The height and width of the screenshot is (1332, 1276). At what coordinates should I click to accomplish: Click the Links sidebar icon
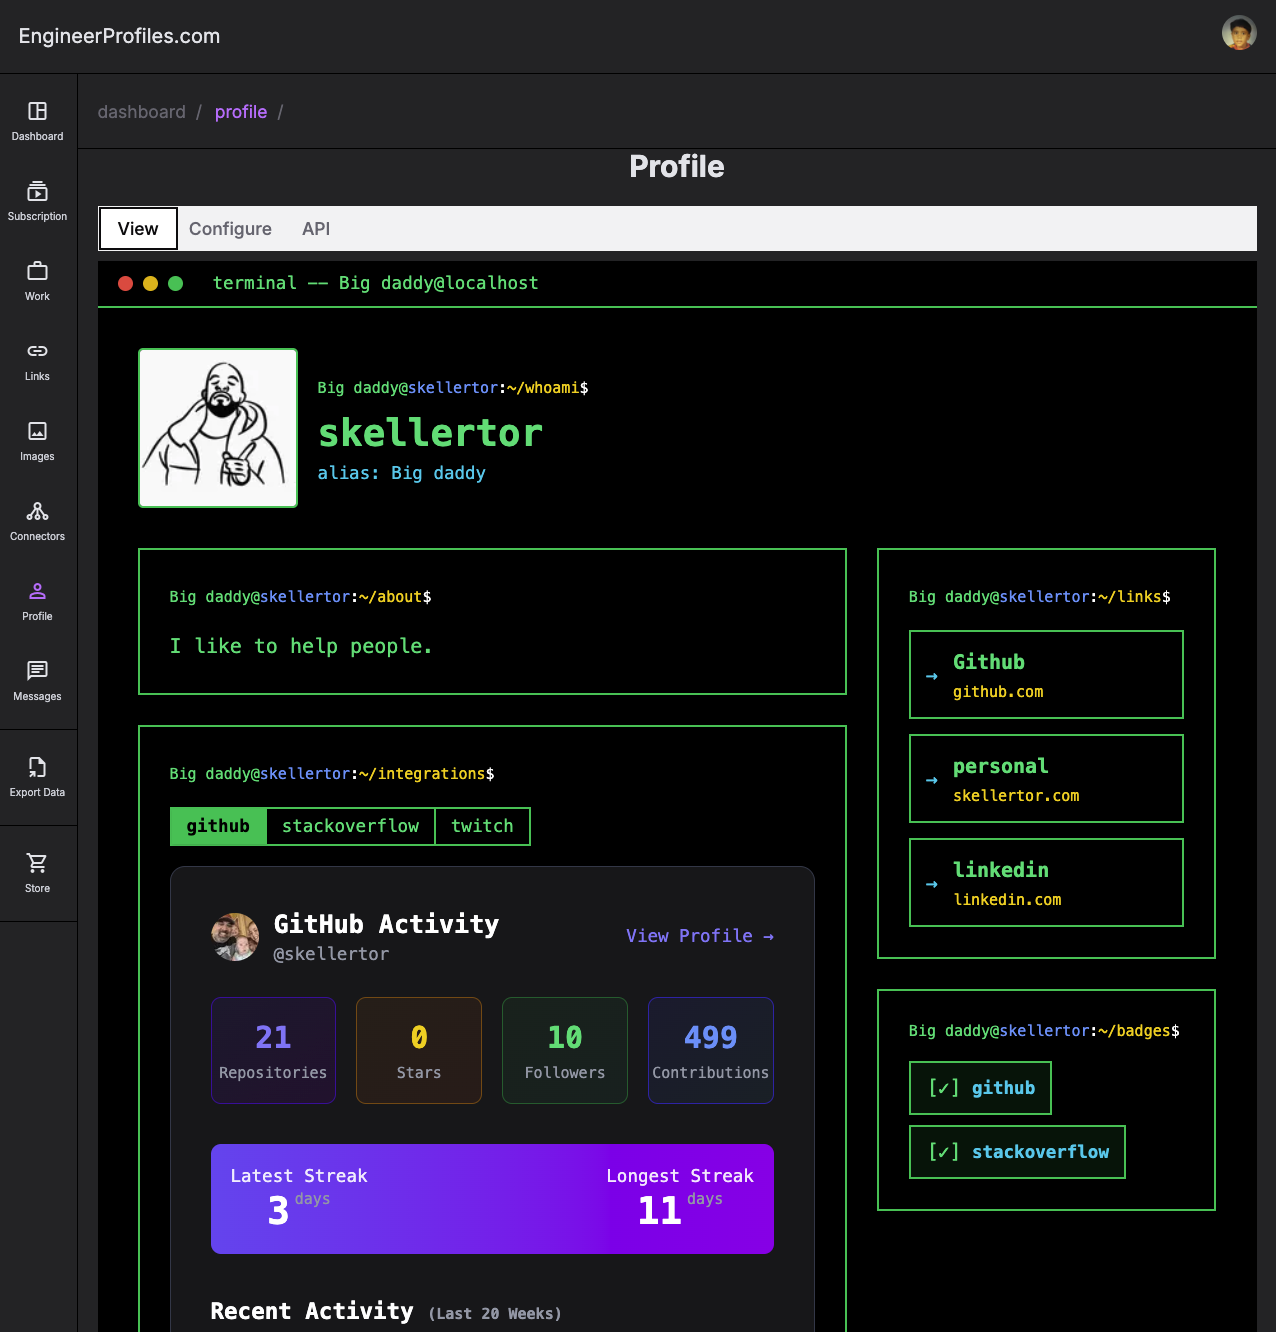tap(37, 350)
